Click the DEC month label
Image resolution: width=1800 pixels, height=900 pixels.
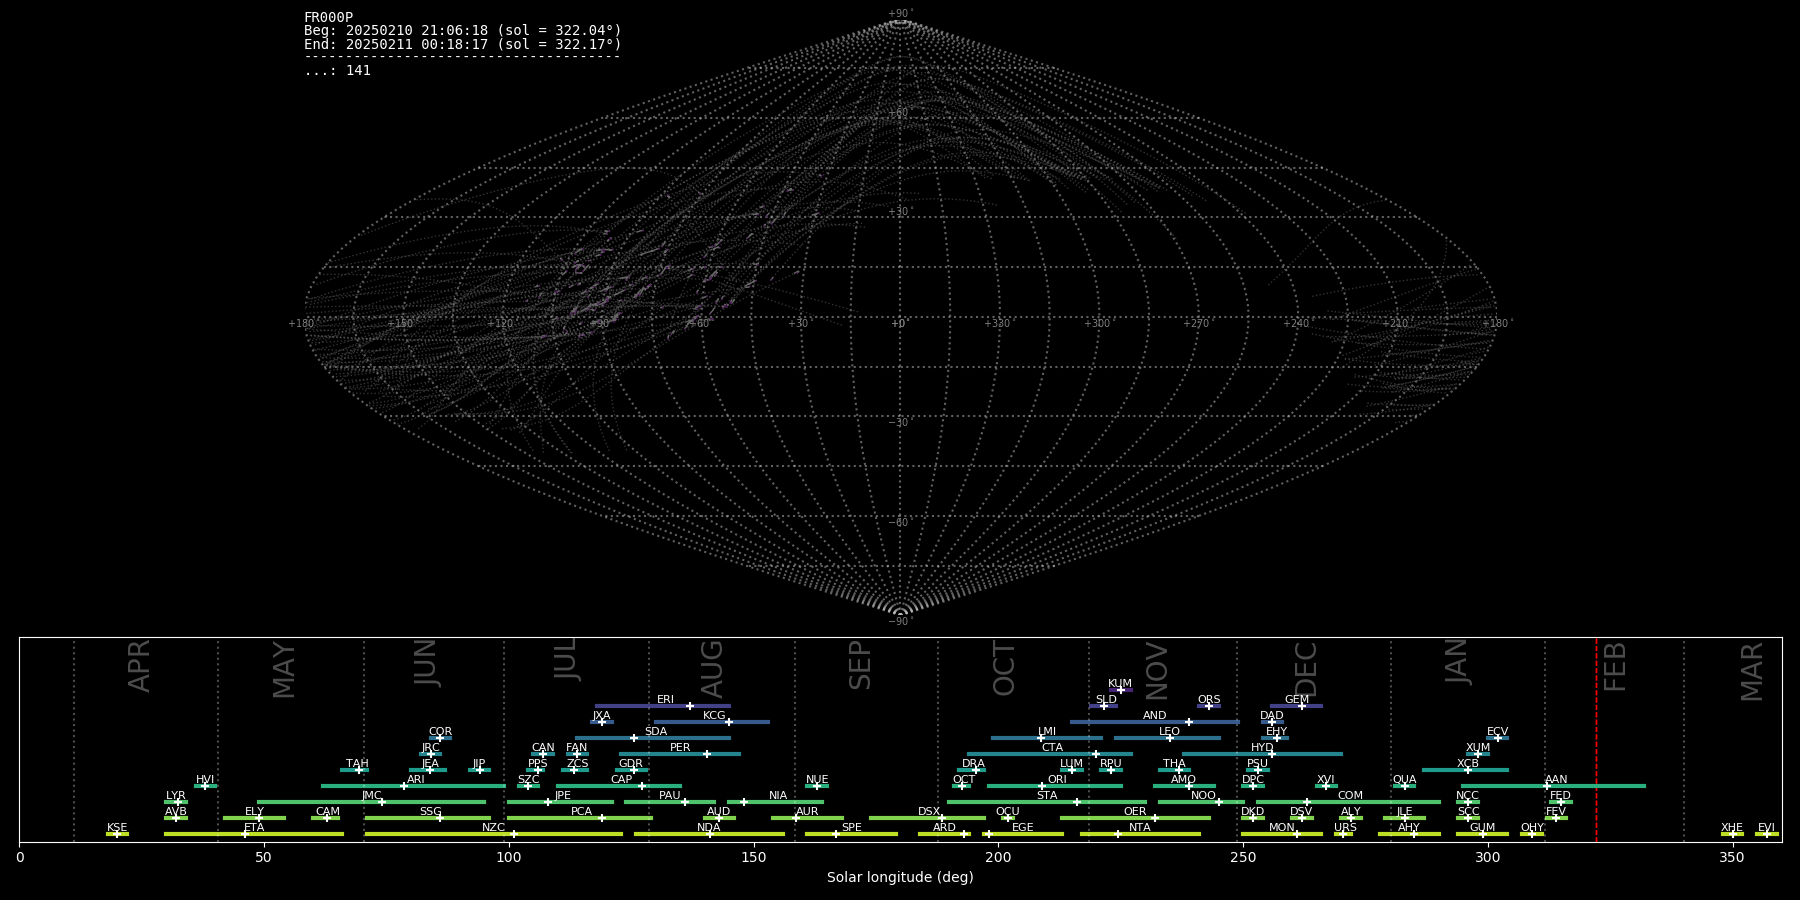[x=1306, y=669]
